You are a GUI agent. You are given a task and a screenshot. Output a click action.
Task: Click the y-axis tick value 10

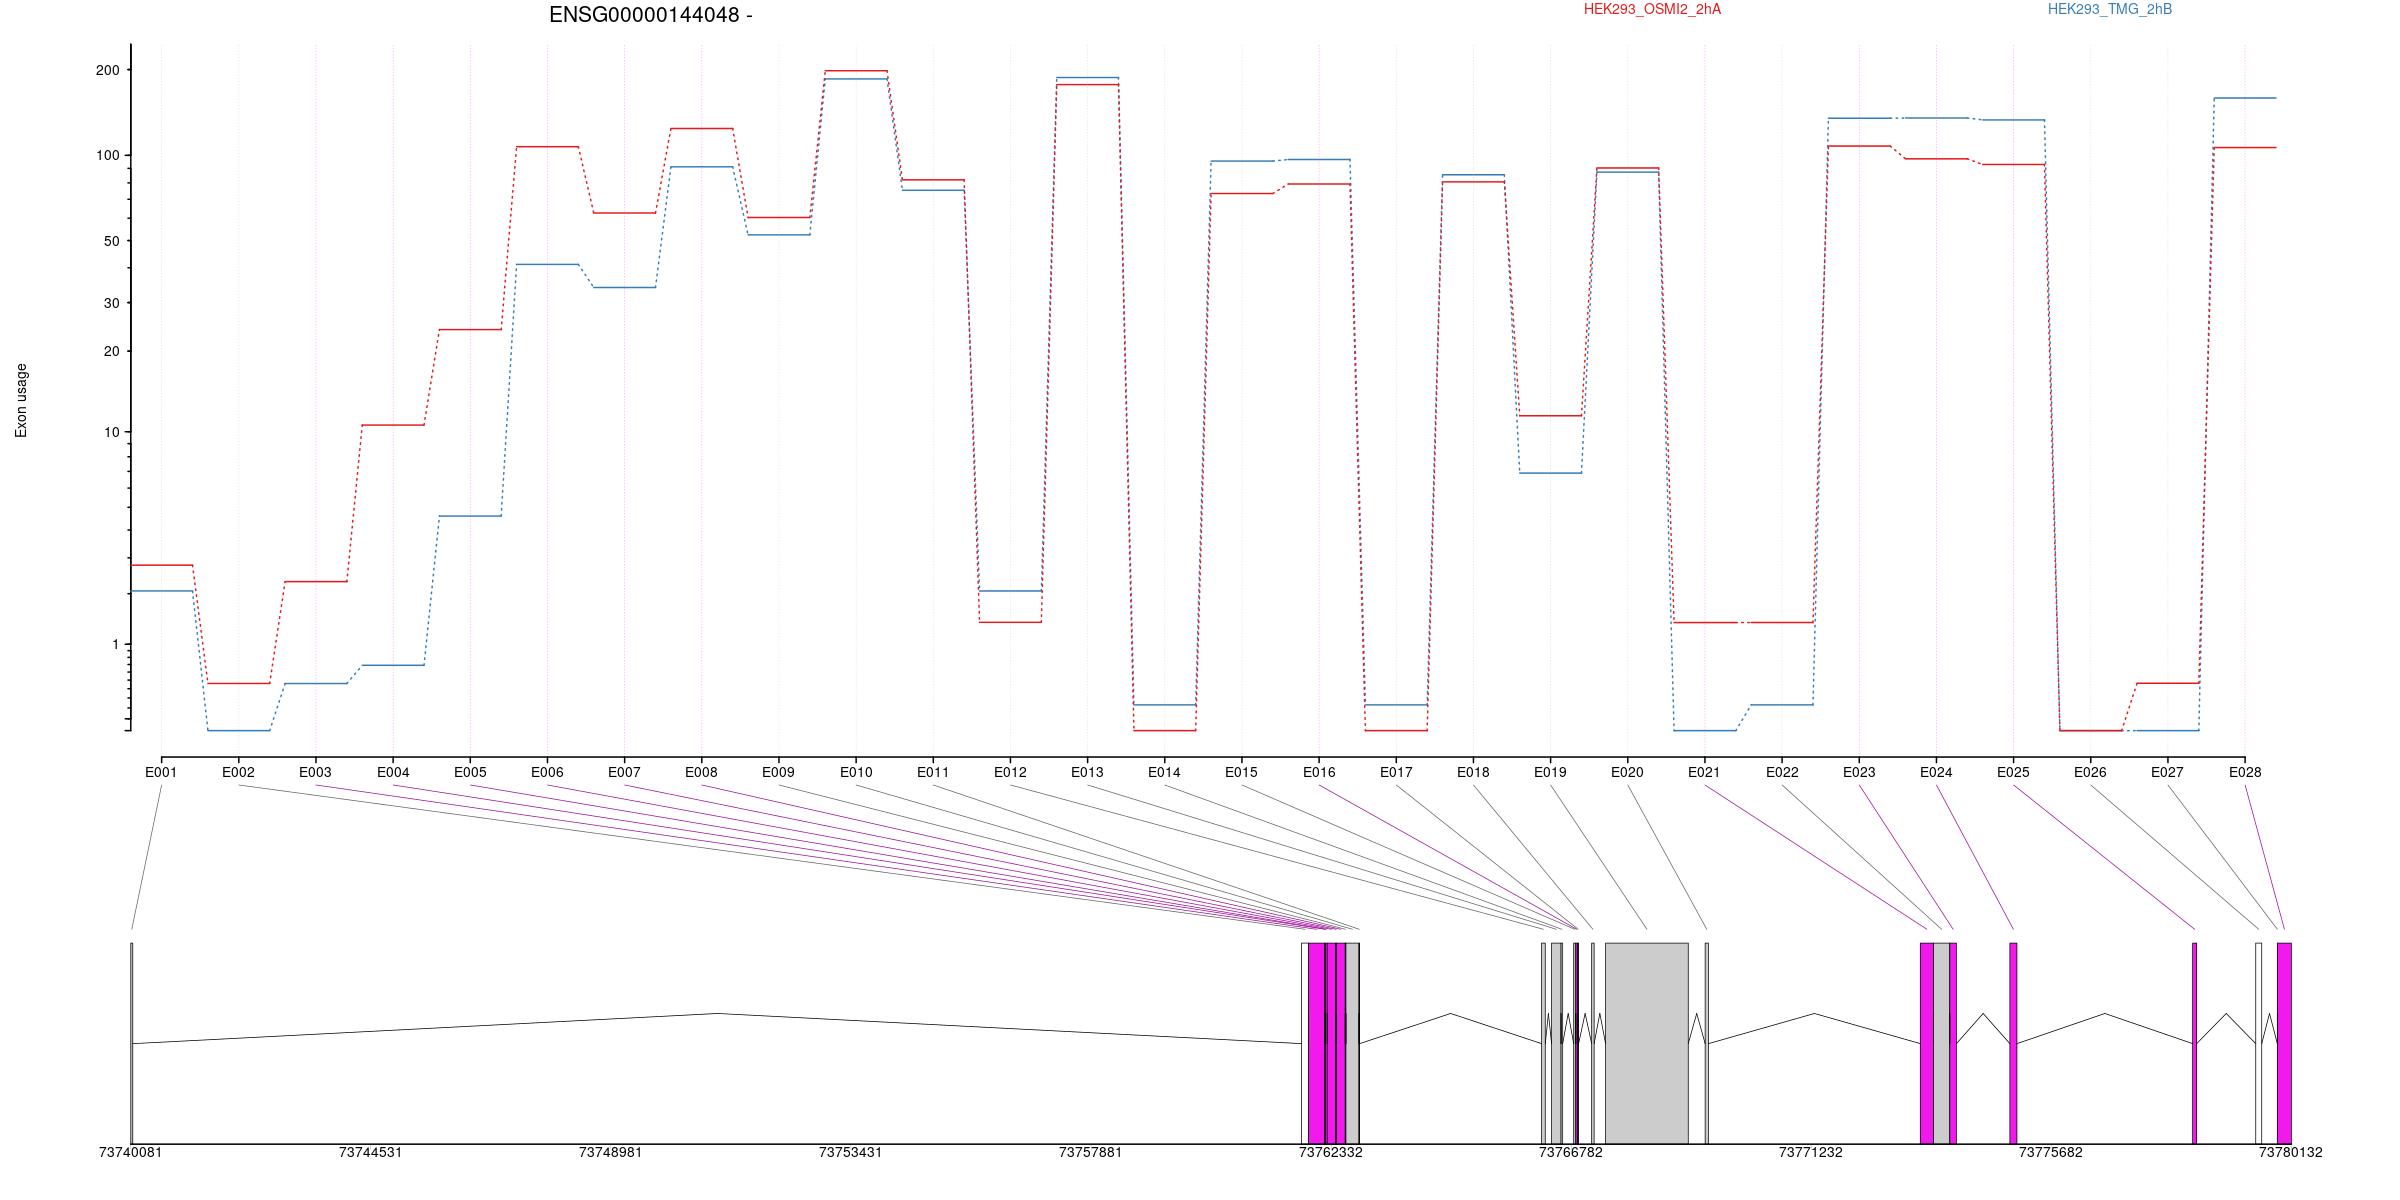click(111, 432)
